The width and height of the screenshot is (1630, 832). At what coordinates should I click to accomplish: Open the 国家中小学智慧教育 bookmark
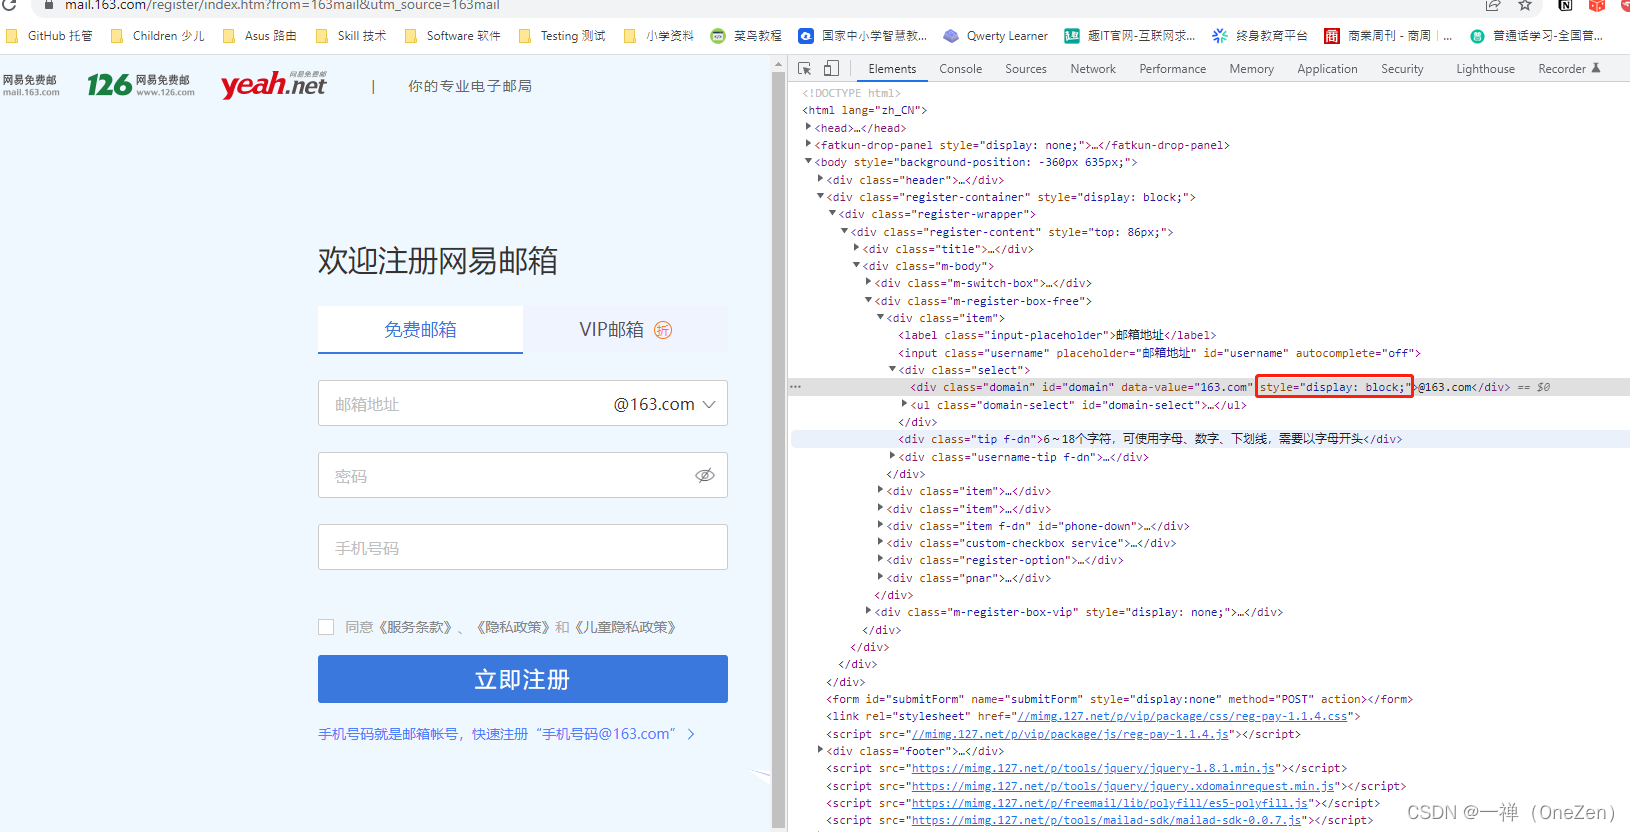(x=863, y=36)
